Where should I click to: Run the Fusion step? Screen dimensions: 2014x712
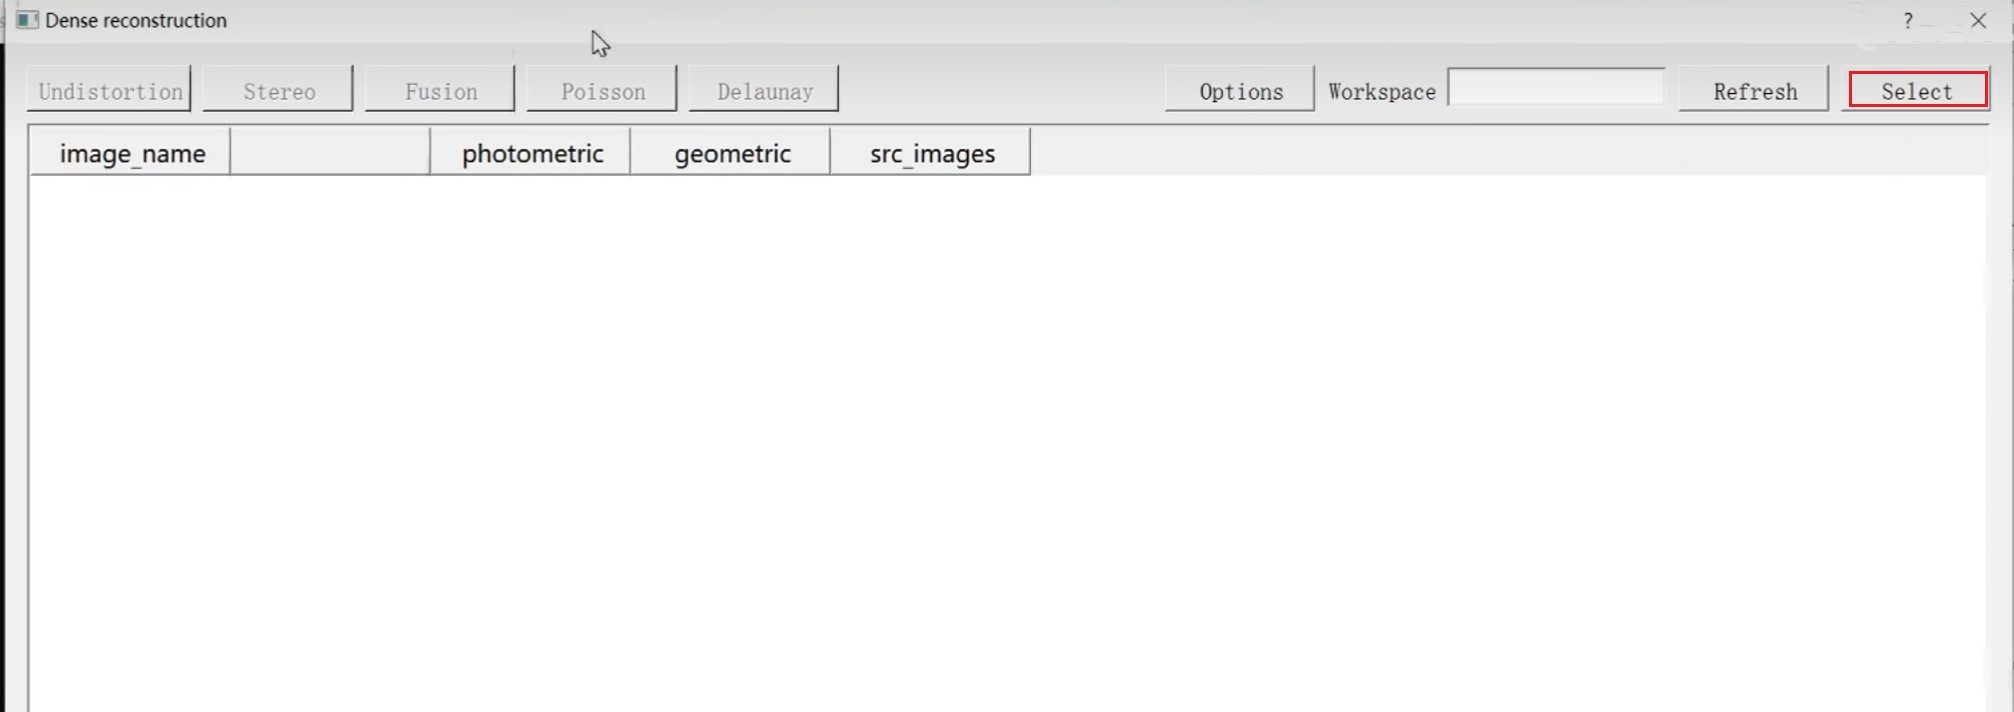click(x=440, y=90)
